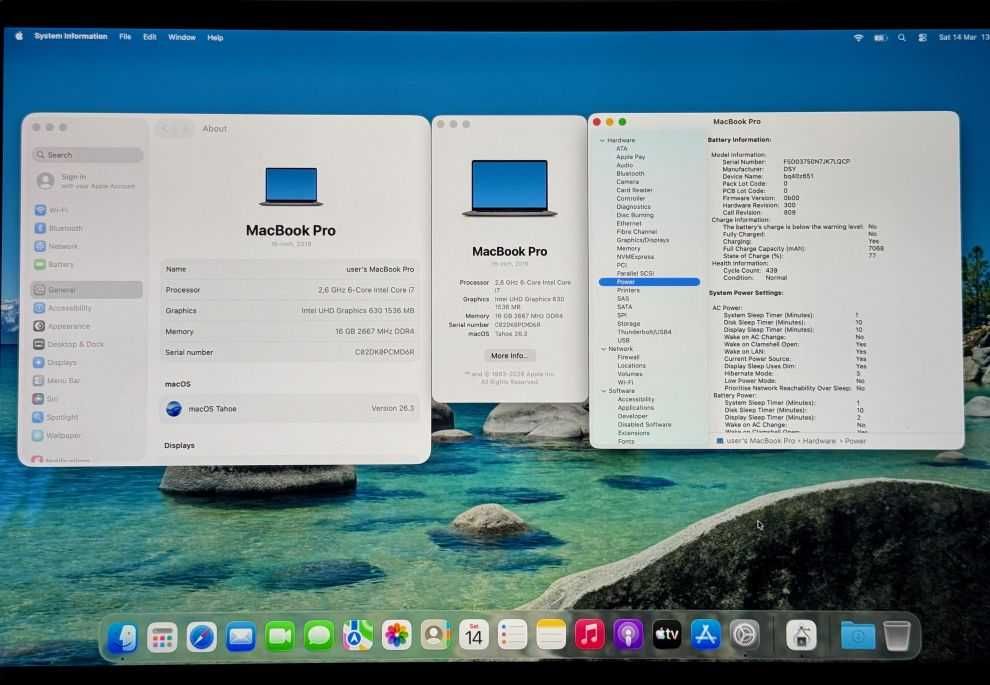This screenshot has width=990, height=685.
Task: Select Bluetooth in Settings sidebar
Action: [x=86, y=228]
